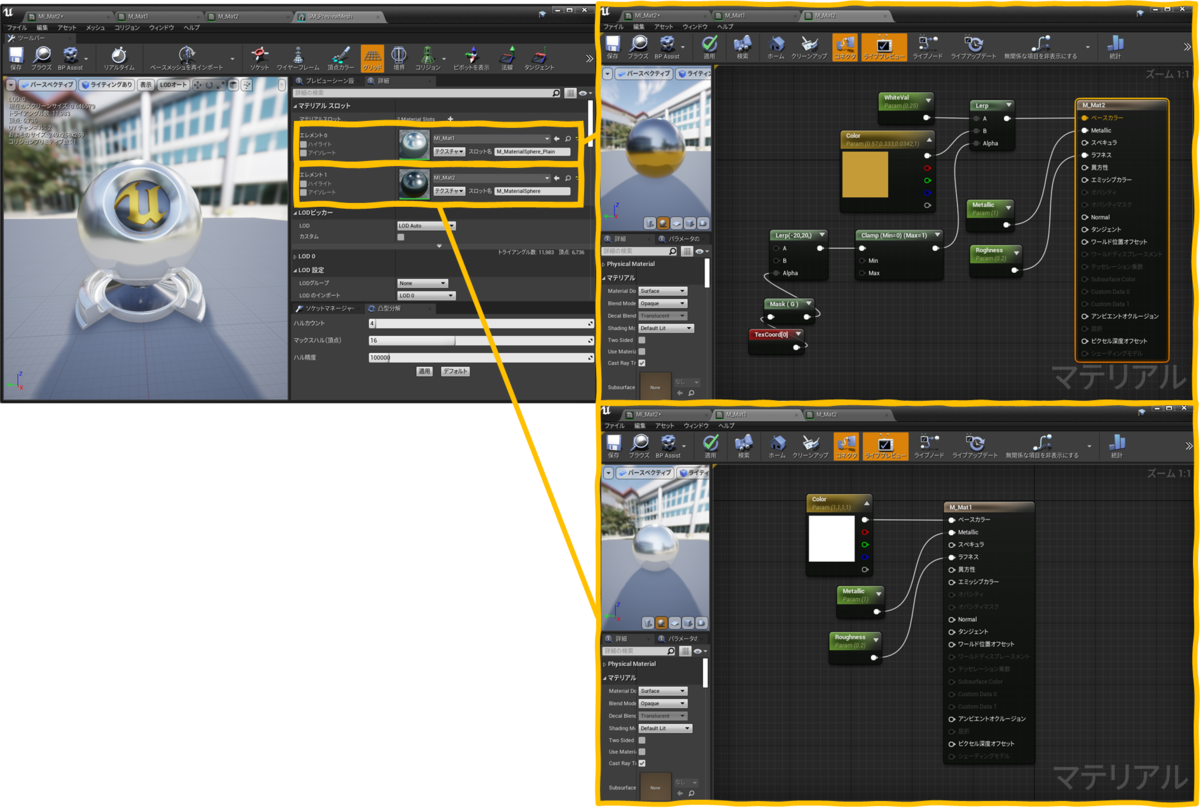Open the Element 0 M_Mat1 material dropdown
The image size is (1200, 808).
pos(491,139)
